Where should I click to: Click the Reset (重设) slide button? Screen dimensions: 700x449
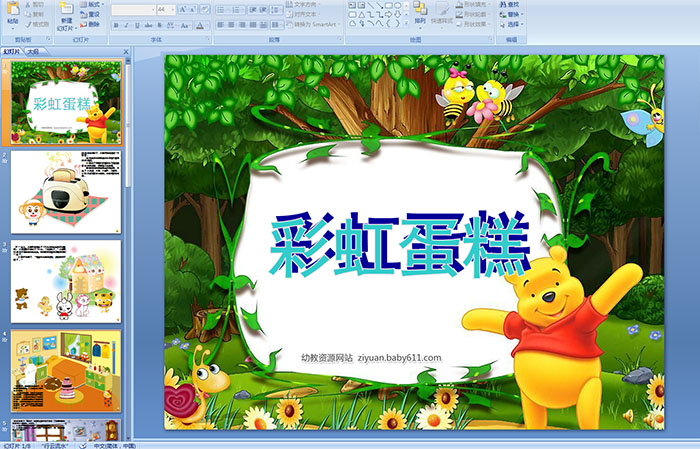click(92, 14)
